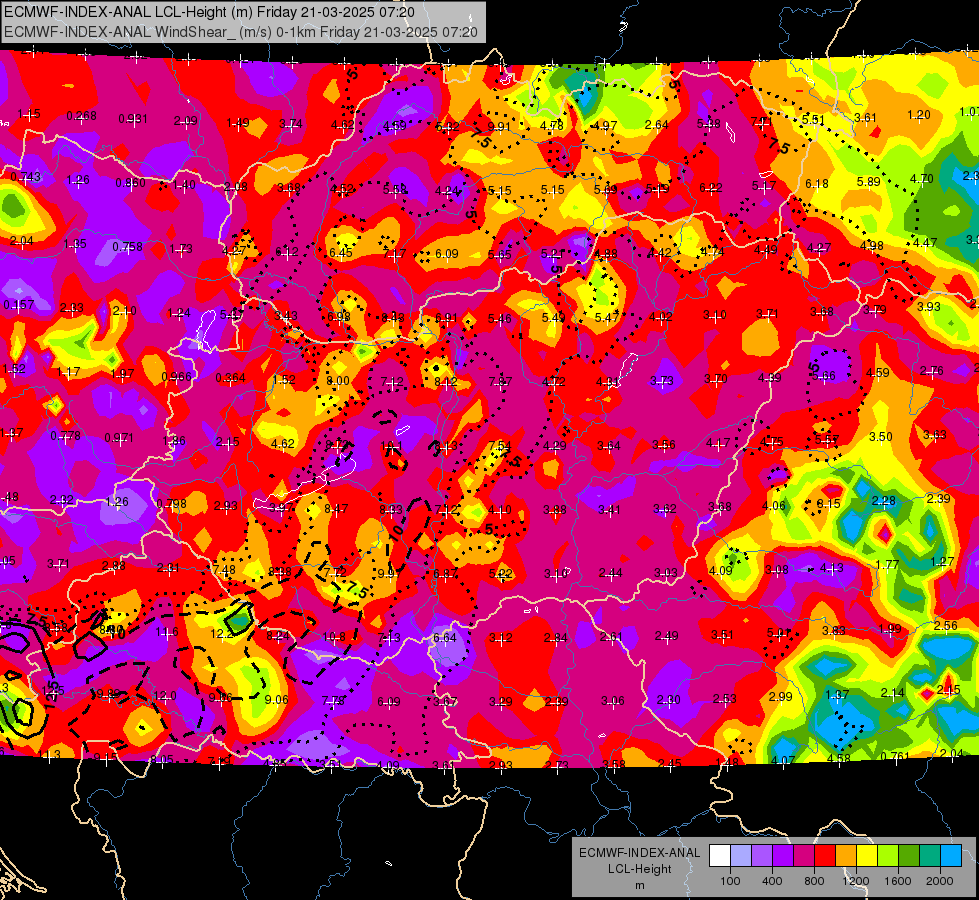Click the legend tick label '100'
The width and height of the screenshot is (979, 900).
[x=730, y=881]
